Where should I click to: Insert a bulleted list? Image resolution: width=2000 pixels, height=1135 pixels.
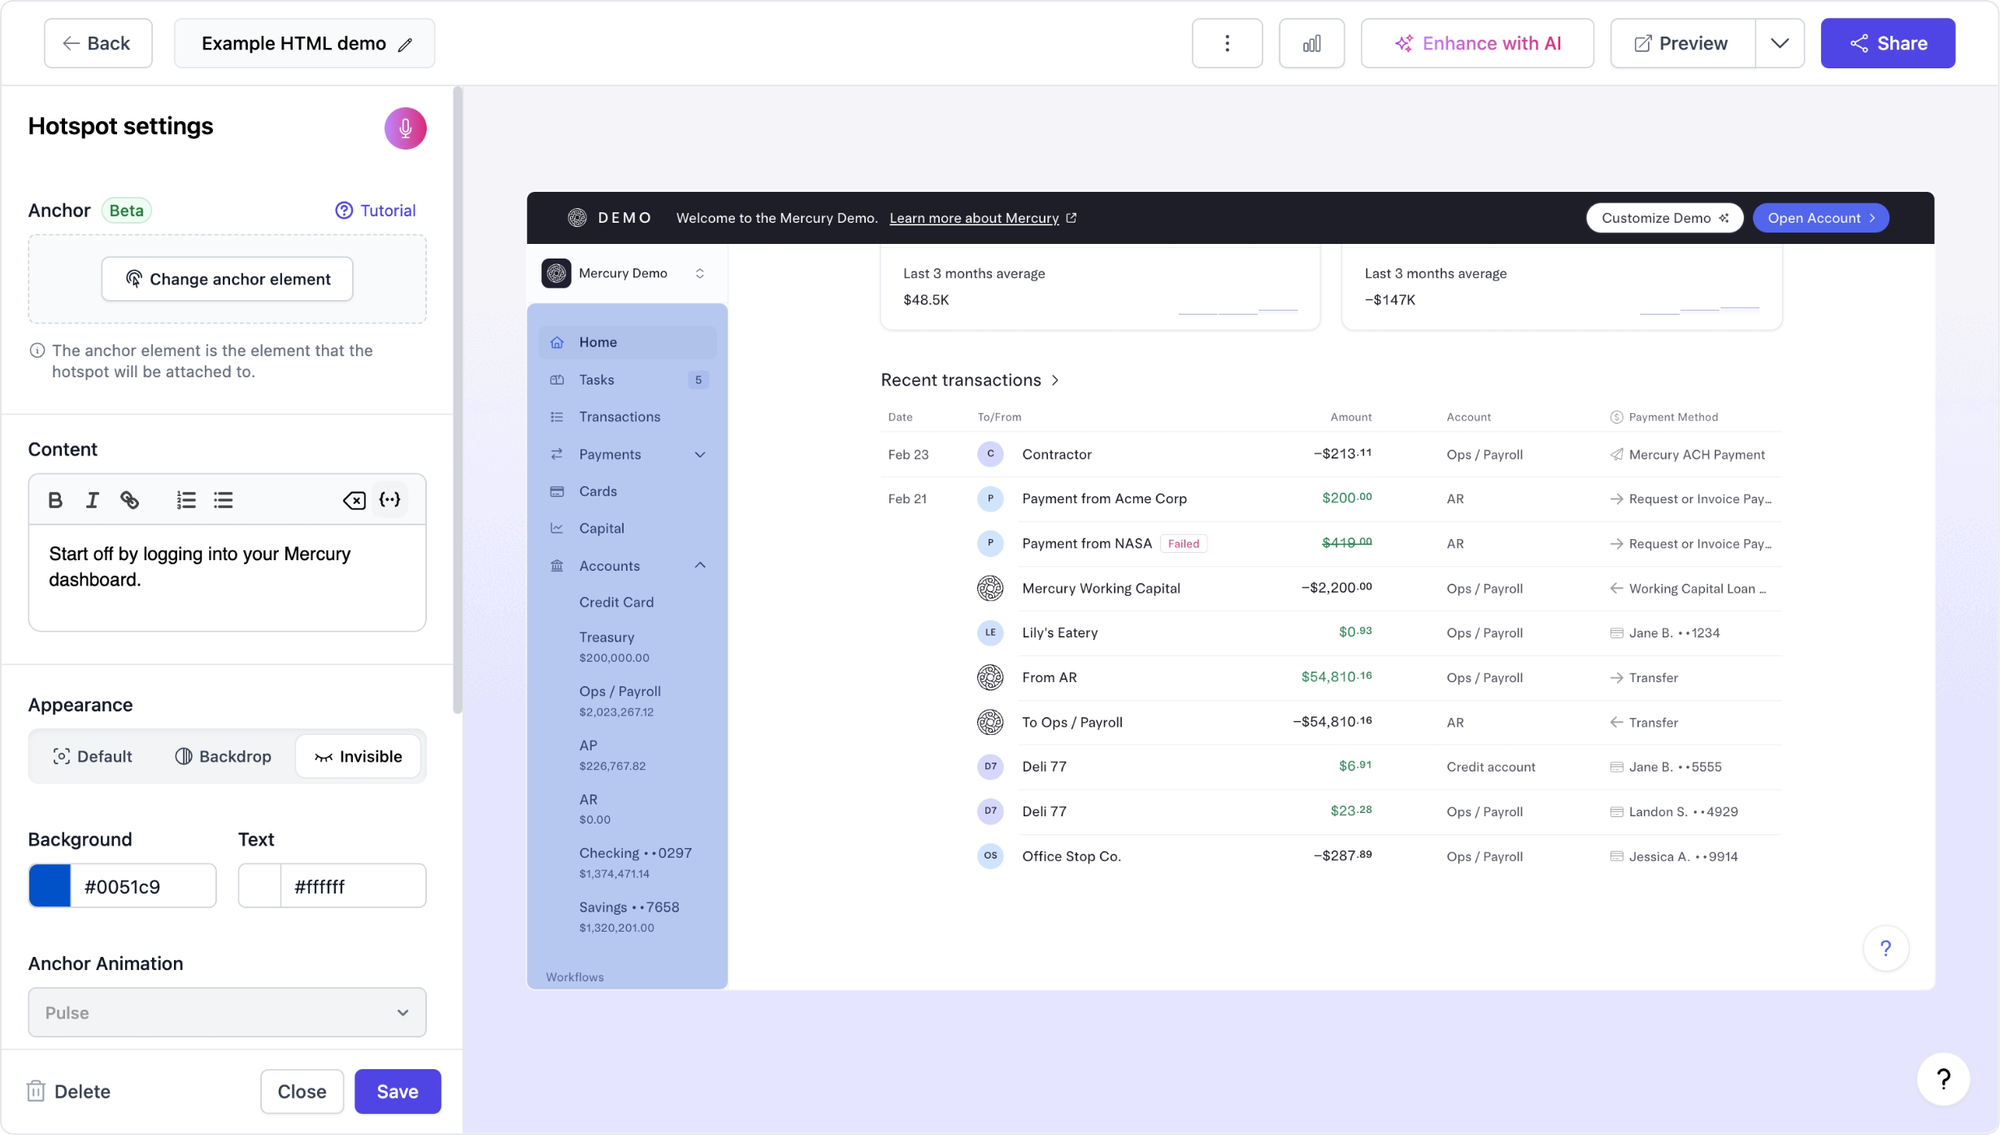223,500
